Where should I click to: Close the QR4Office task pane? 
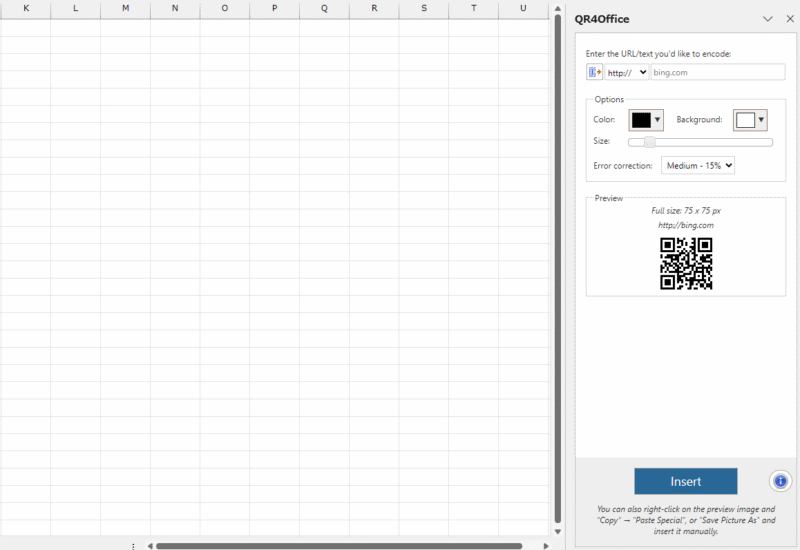[790, 19]
